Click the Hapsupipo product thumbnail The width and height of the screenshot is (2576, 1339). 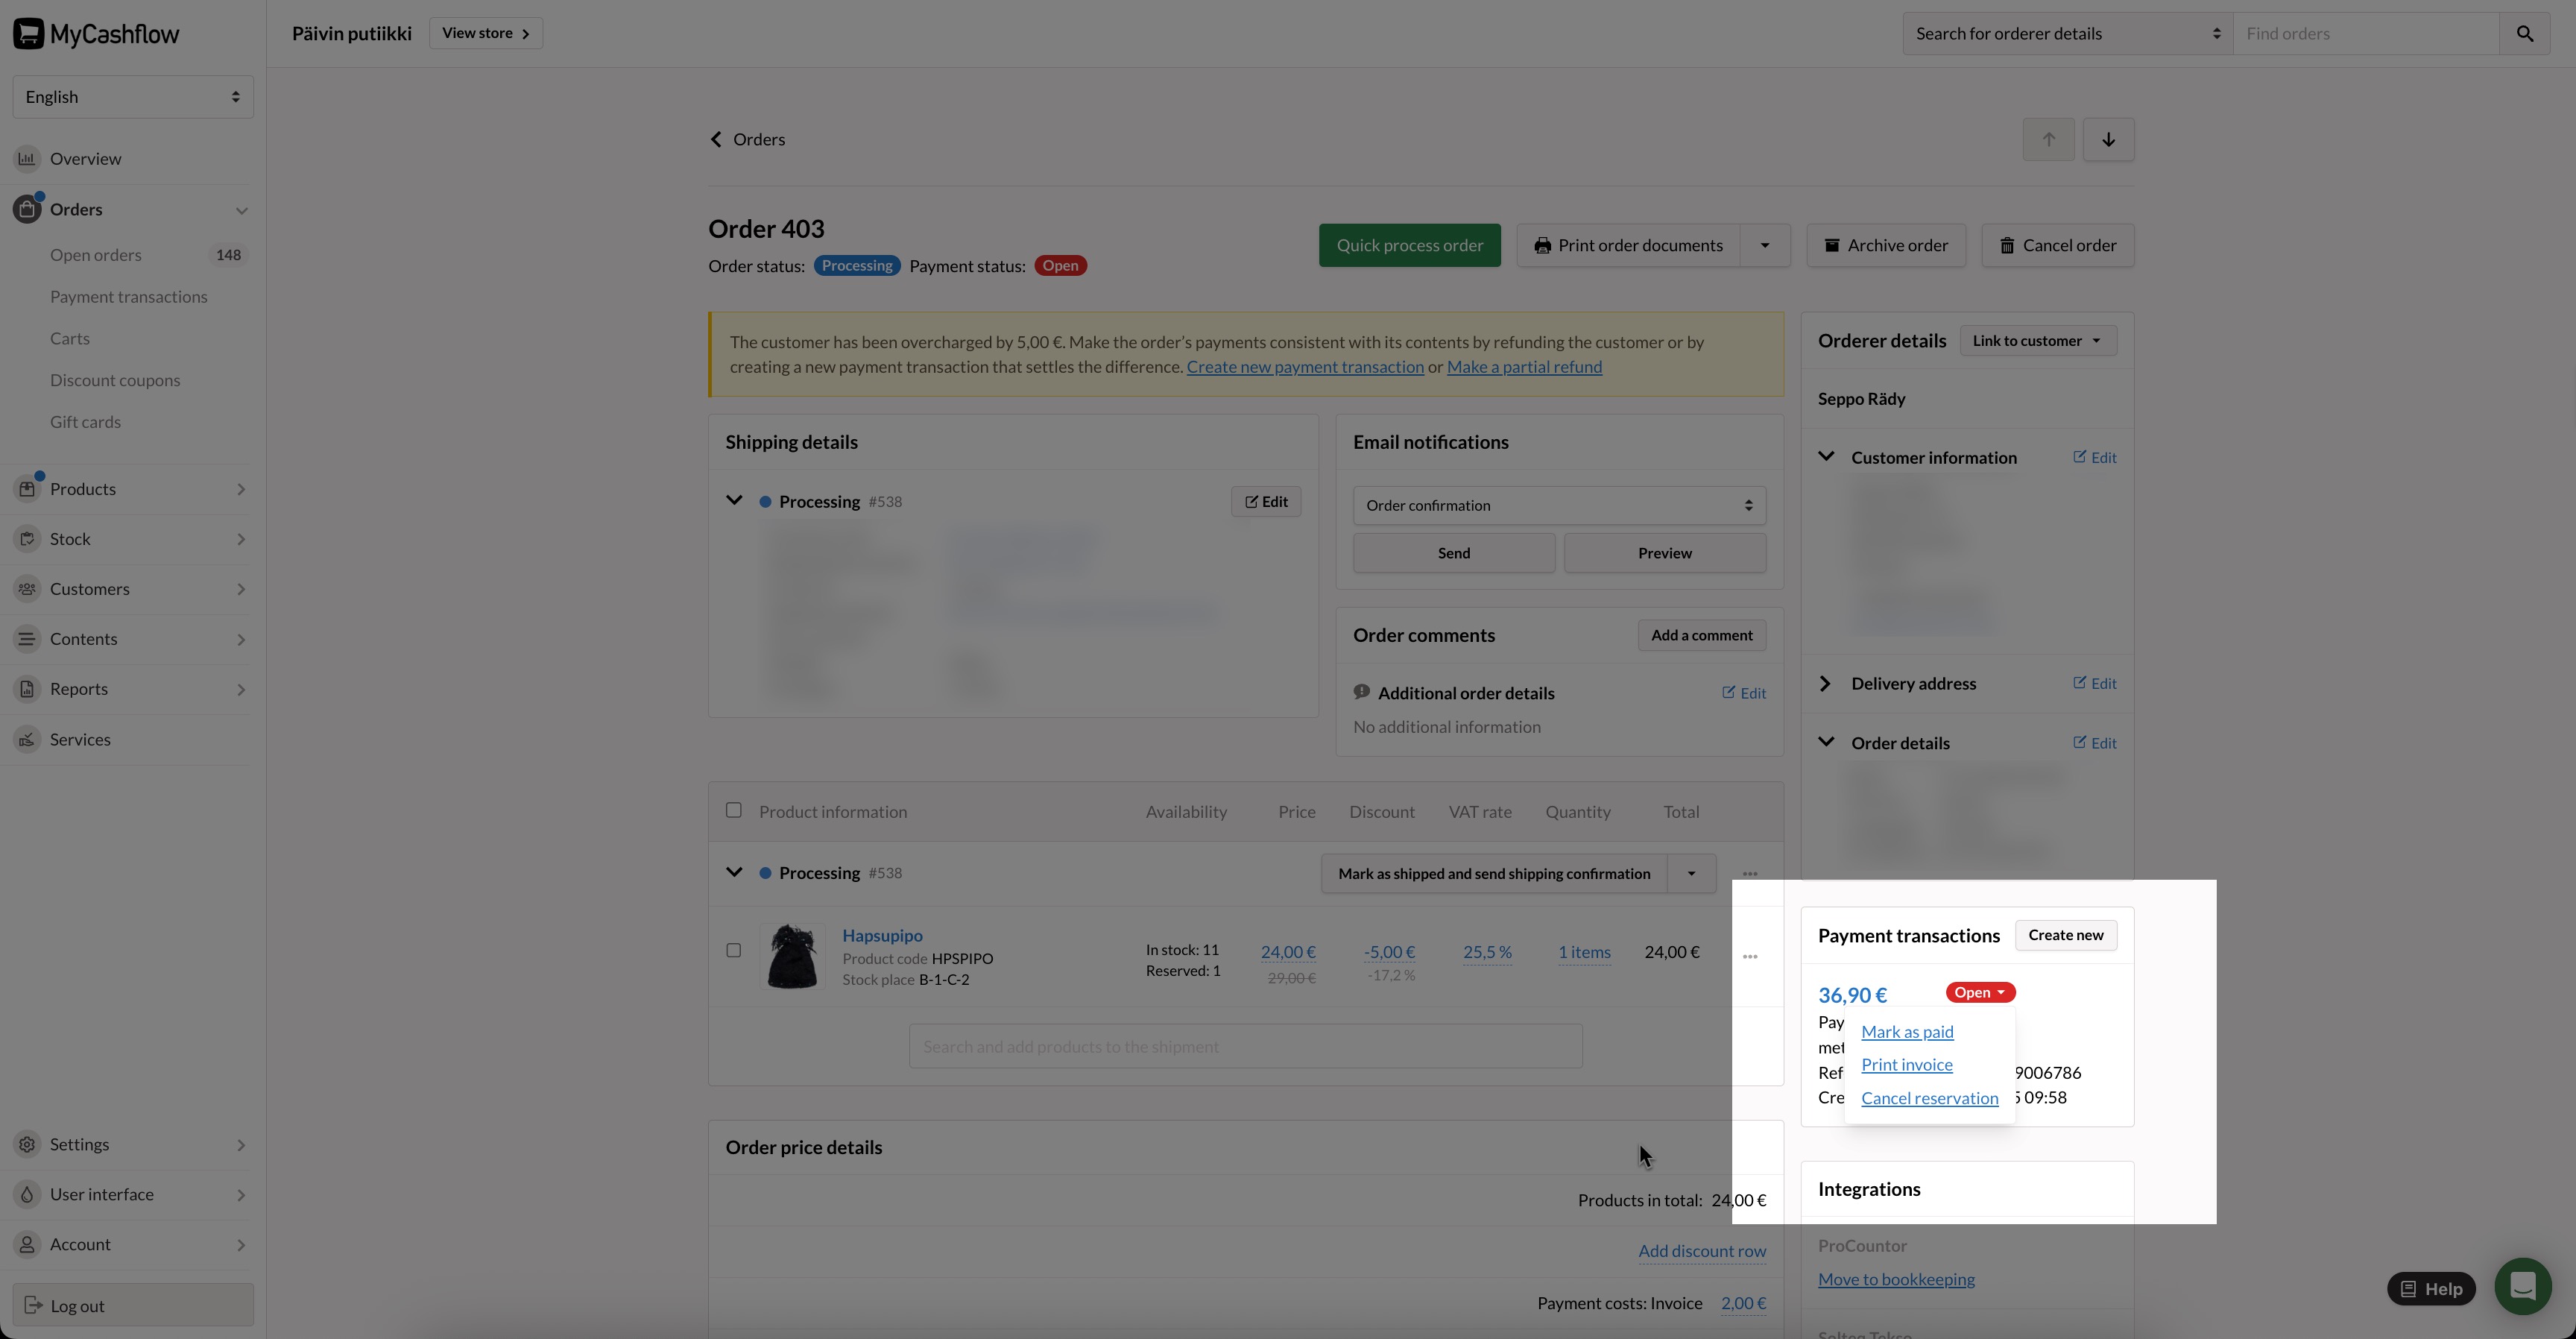point(792,957)
